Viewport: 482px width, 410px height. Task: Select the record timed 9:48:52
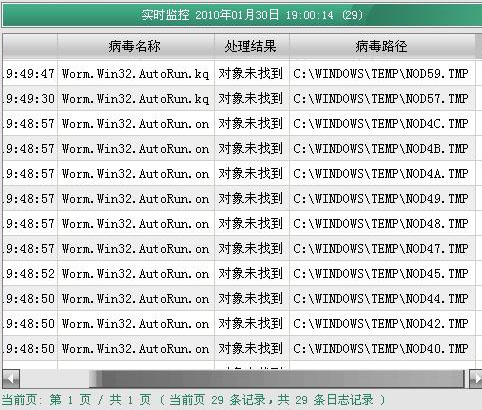(x=239, y=273)
